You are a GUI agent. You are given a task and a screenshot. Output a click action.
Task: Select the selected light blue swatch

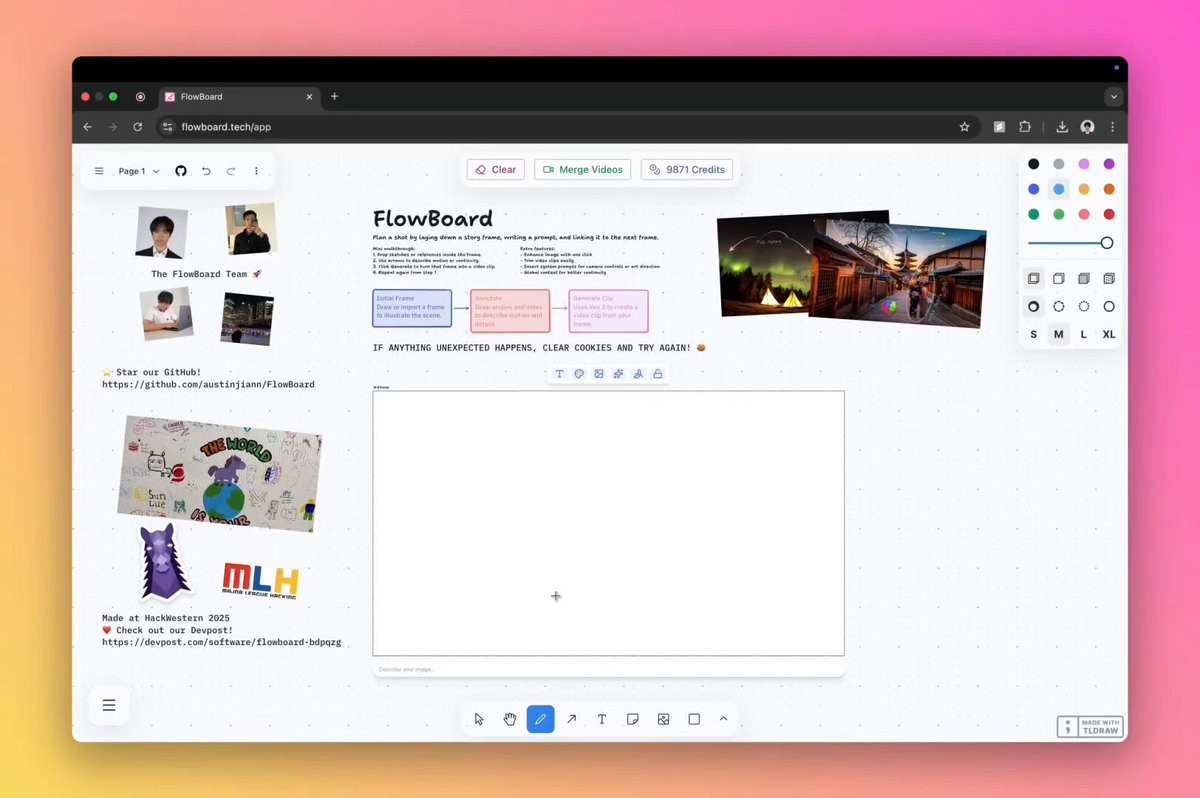(x=1059, y=189)
